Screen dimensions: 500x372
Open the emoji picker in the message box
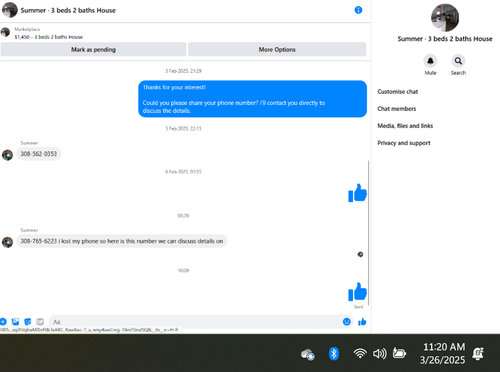[347, 322]
